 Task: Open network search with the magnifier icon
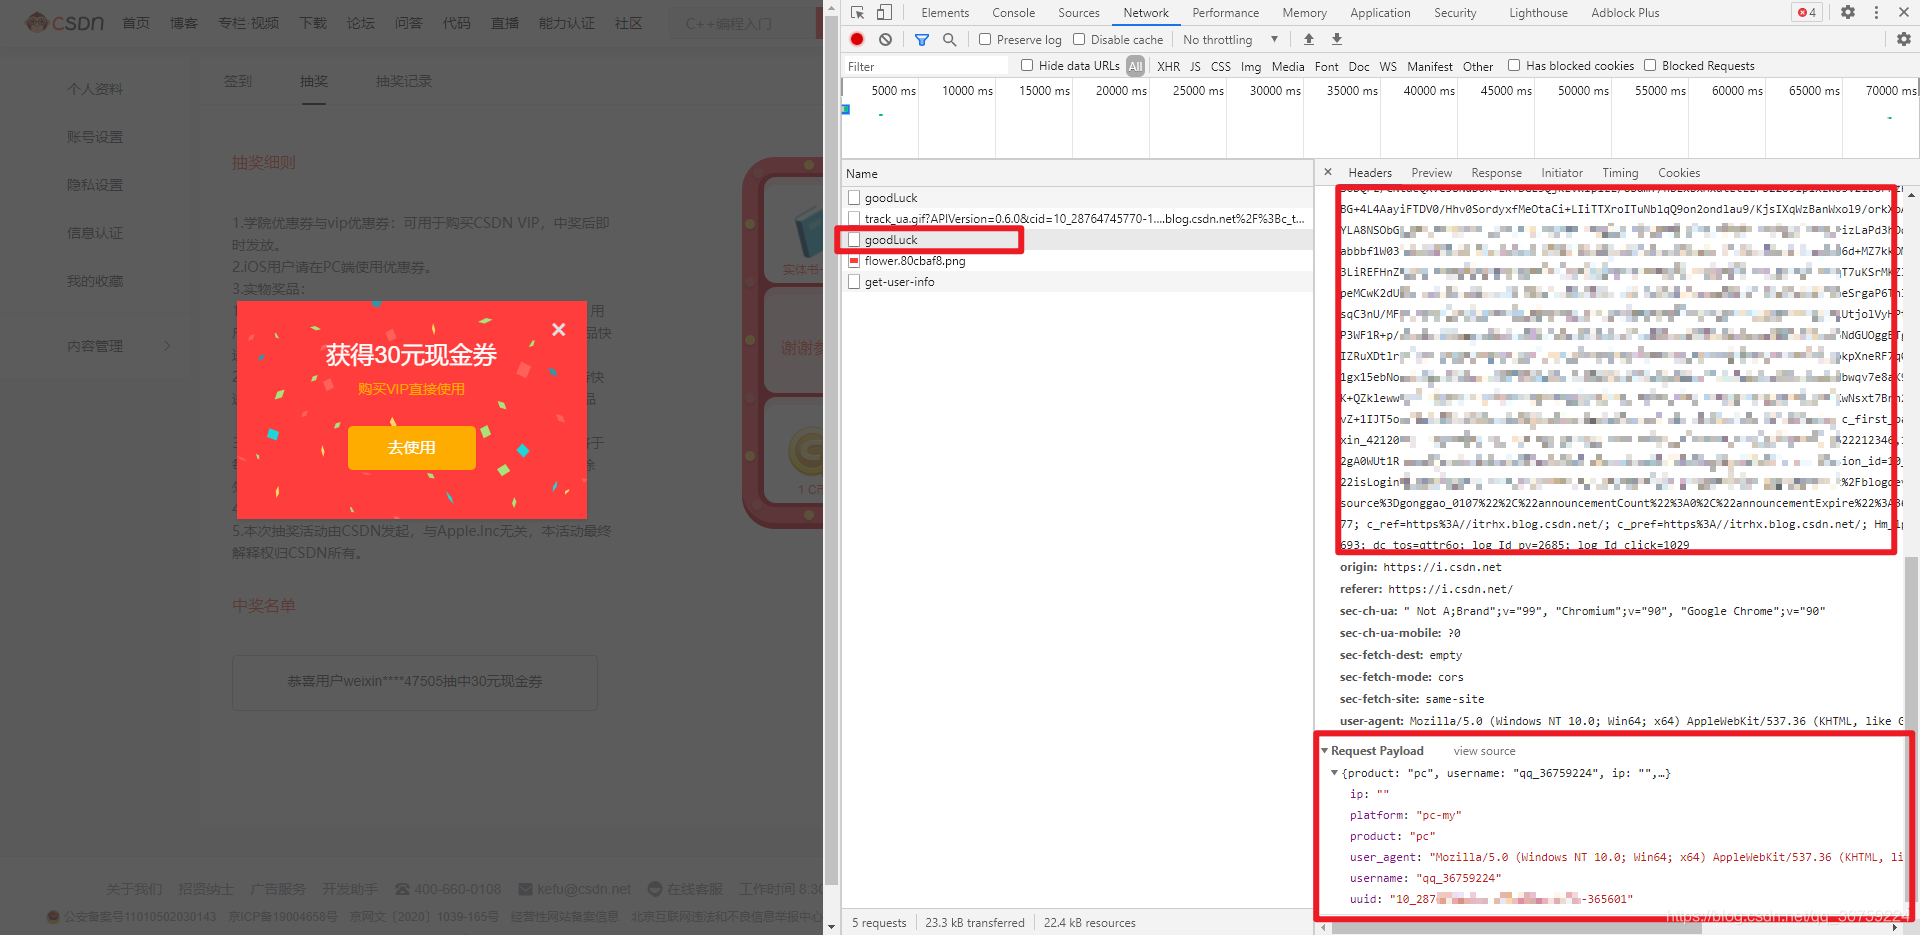949,39
